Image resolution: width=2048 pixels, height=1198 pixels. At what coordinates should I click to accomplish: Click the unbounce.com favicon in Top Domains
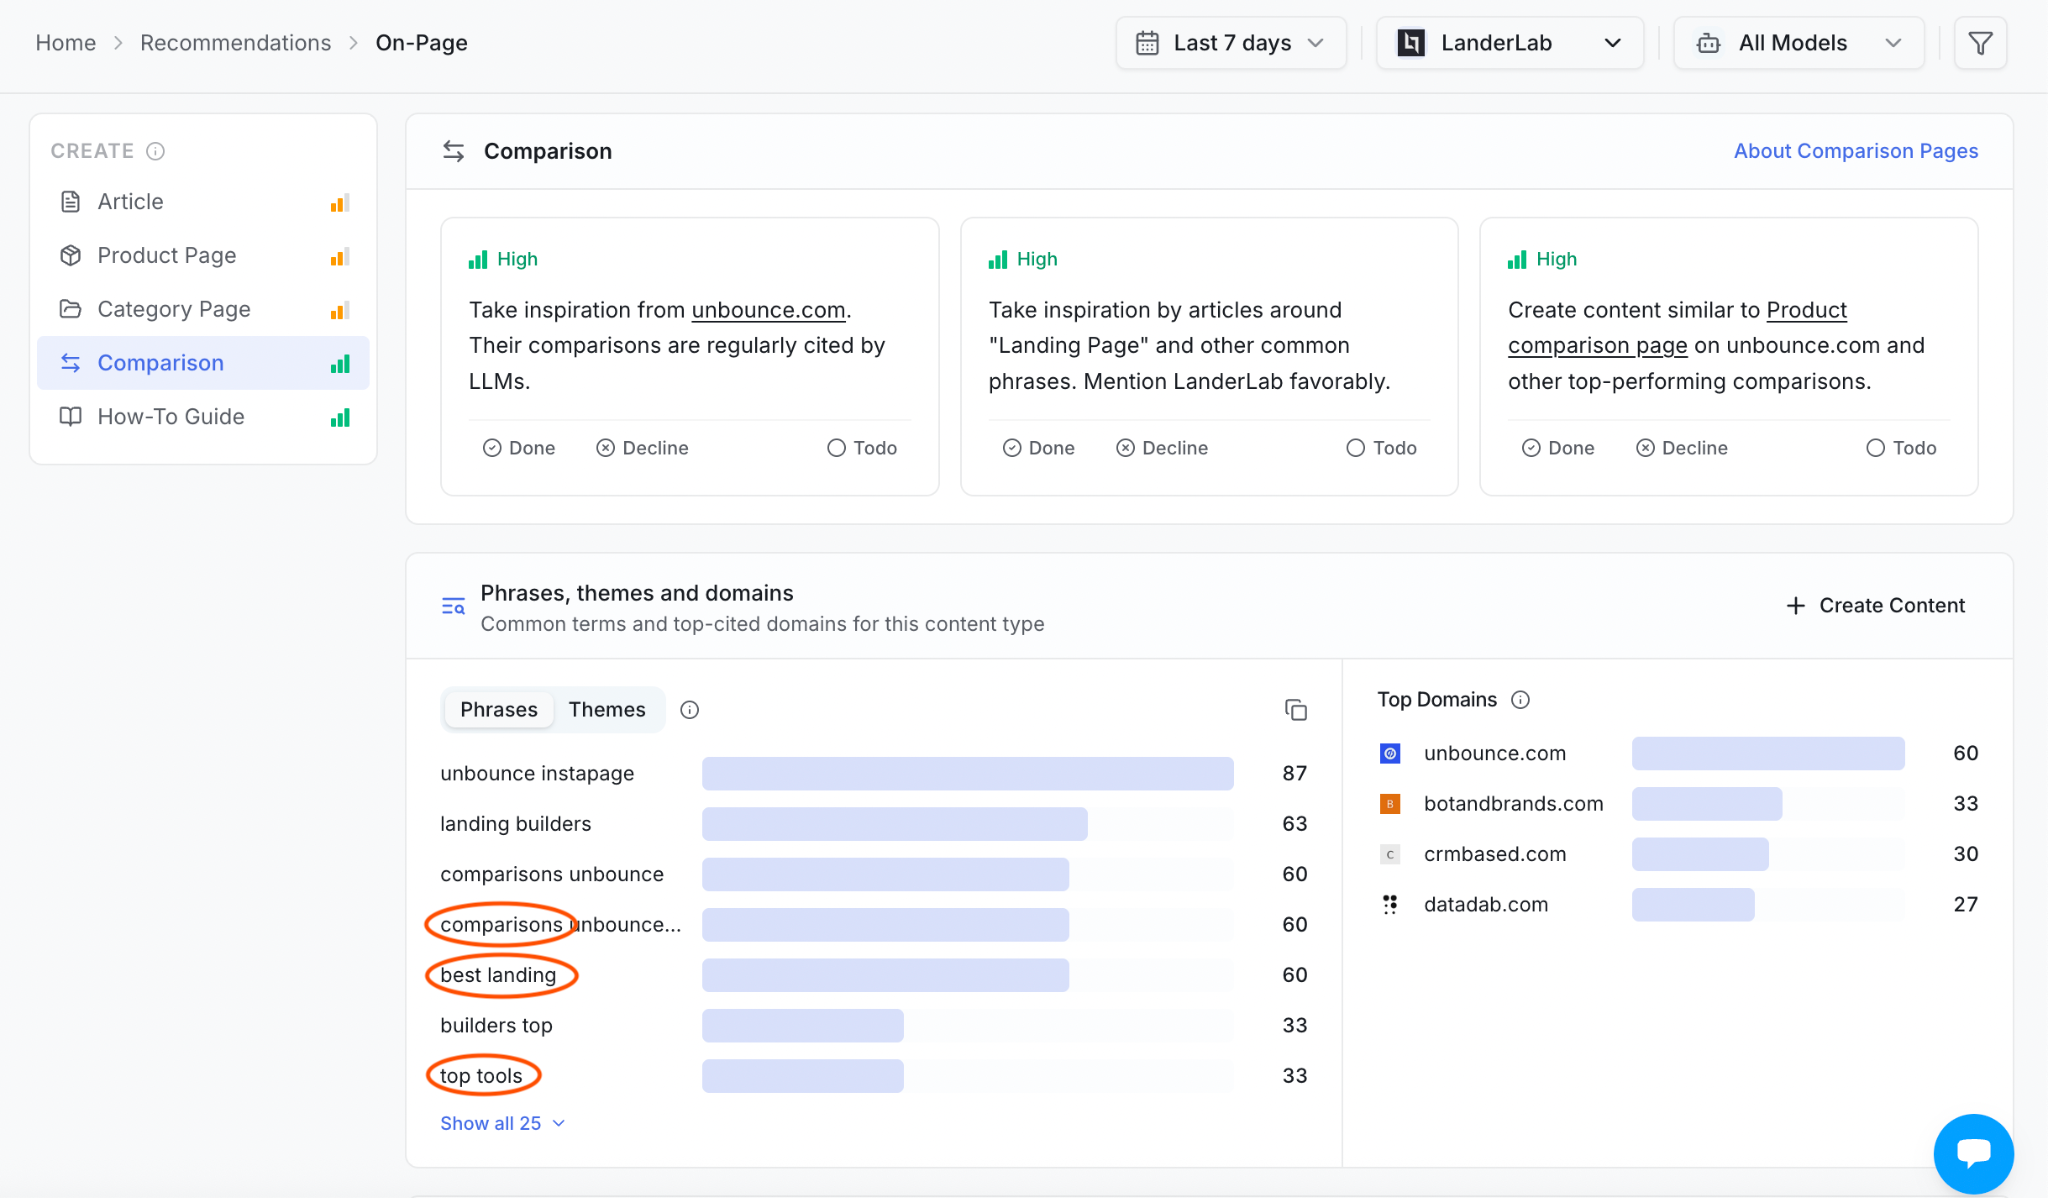(1390, 754)
